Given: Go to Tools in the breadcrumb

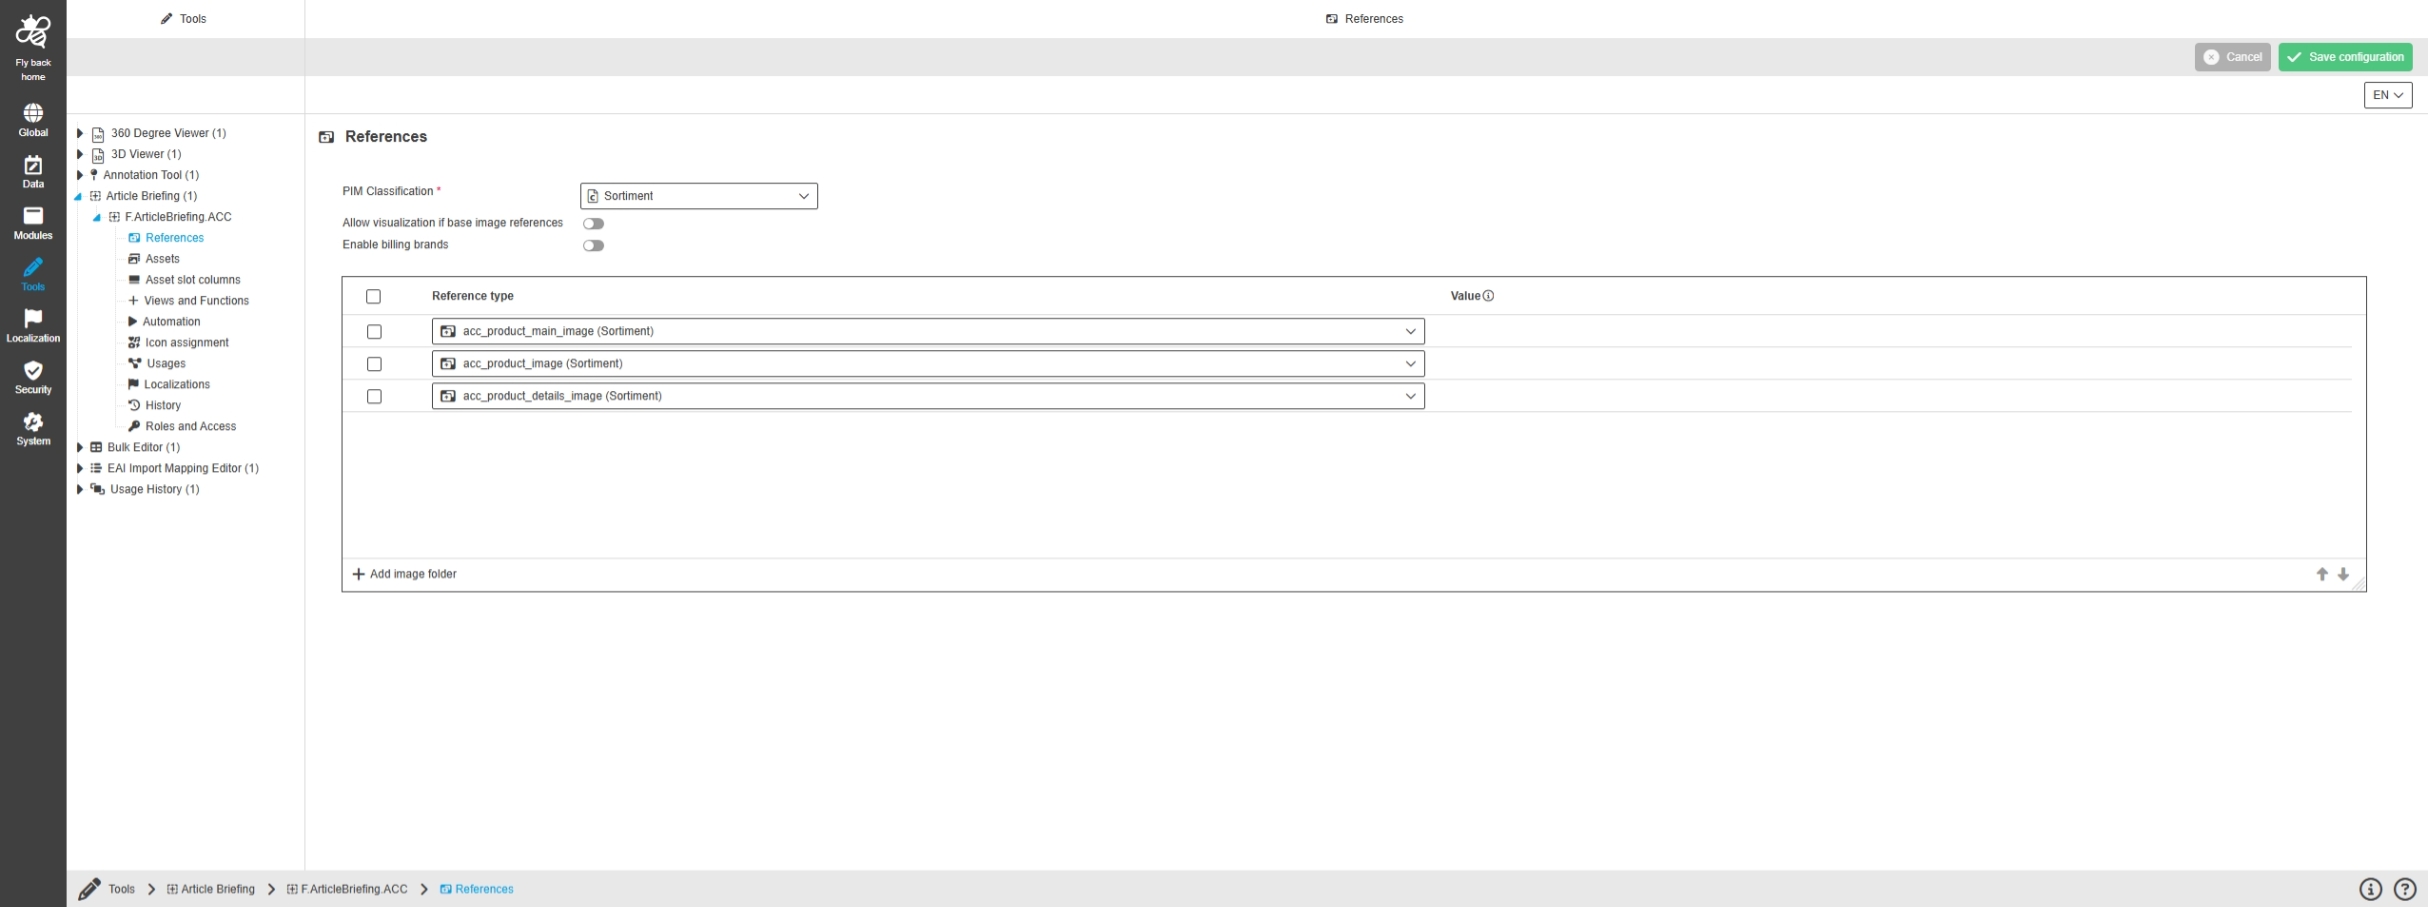Looking at the screenshot, I should click(121, 889).
